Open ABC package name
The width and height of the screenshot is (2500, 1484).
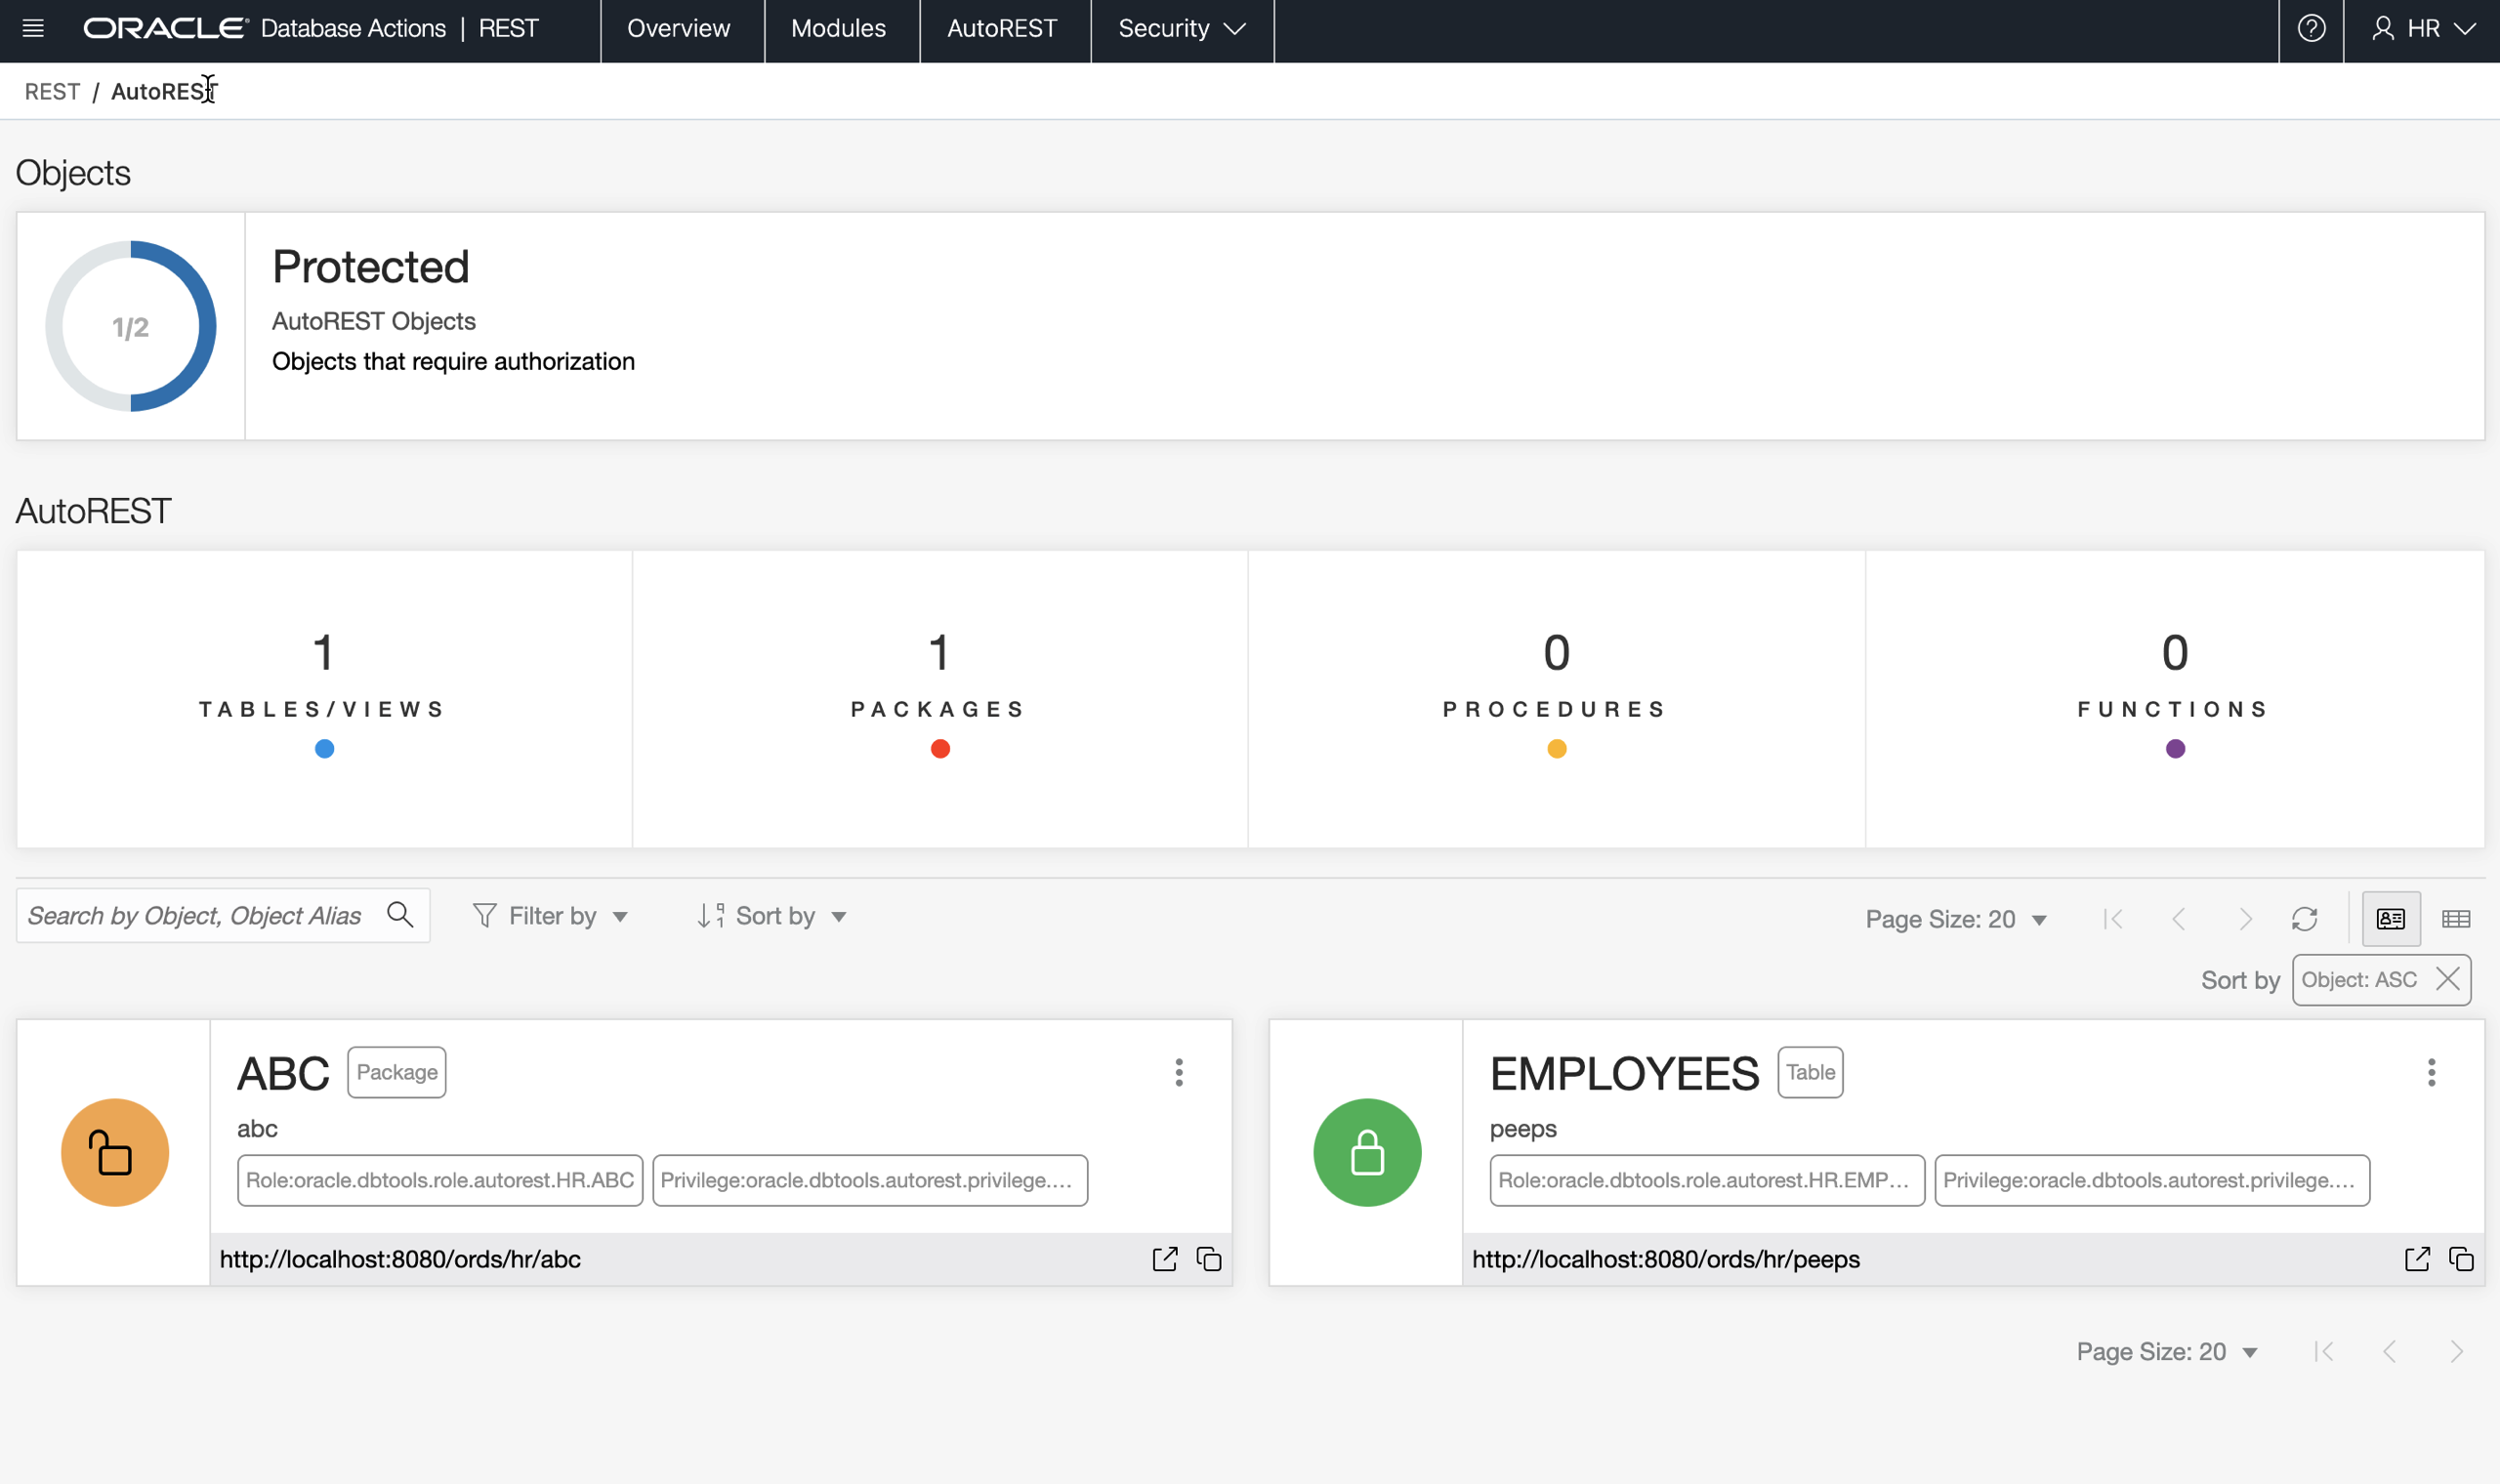(283, 1074)
